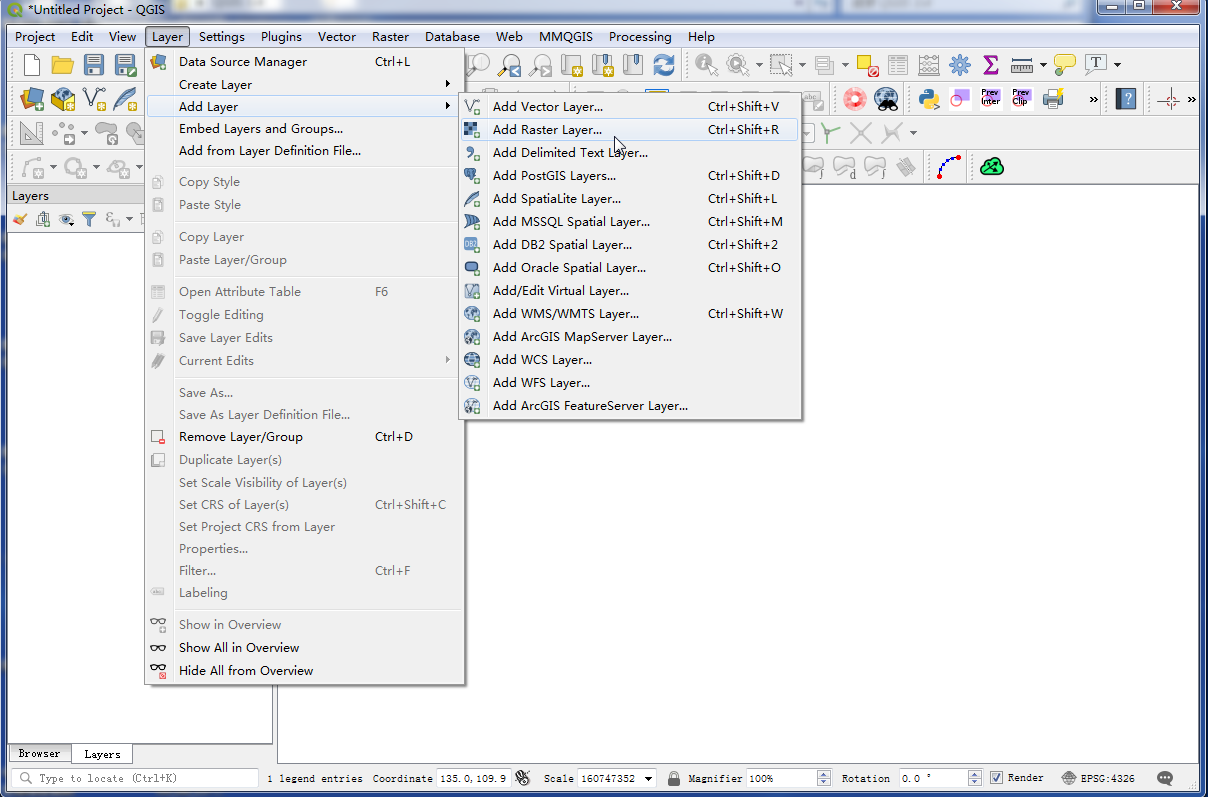Expand the Create Layer submenu

[x=305, y=84]
